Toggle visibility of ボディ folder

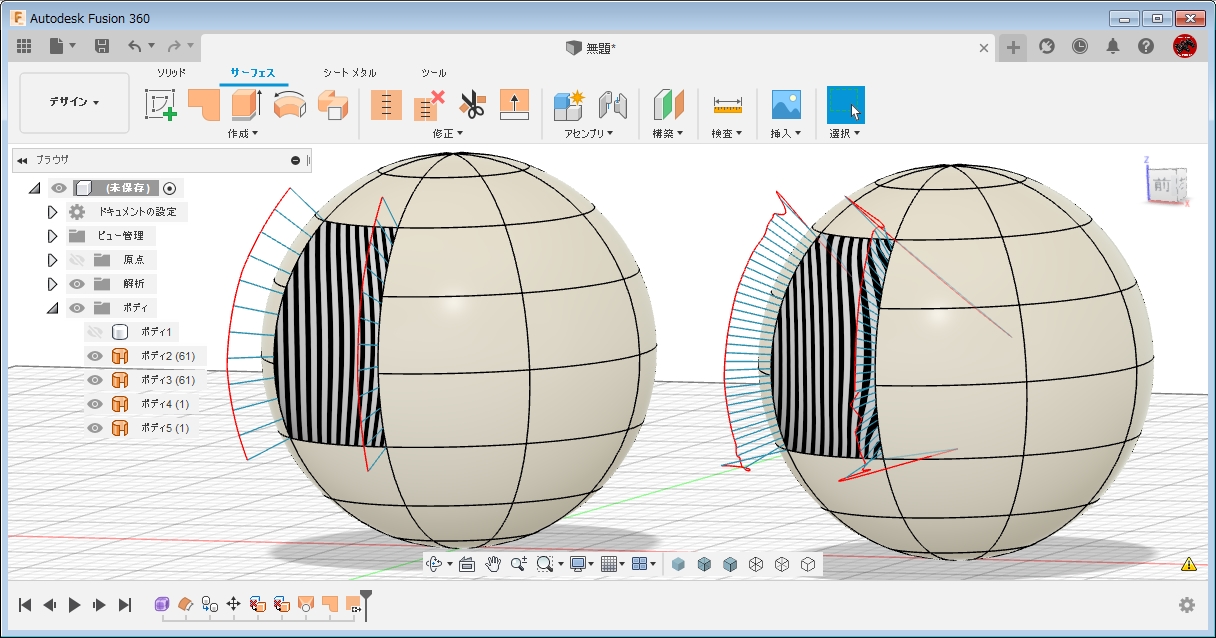coord(76,308)
